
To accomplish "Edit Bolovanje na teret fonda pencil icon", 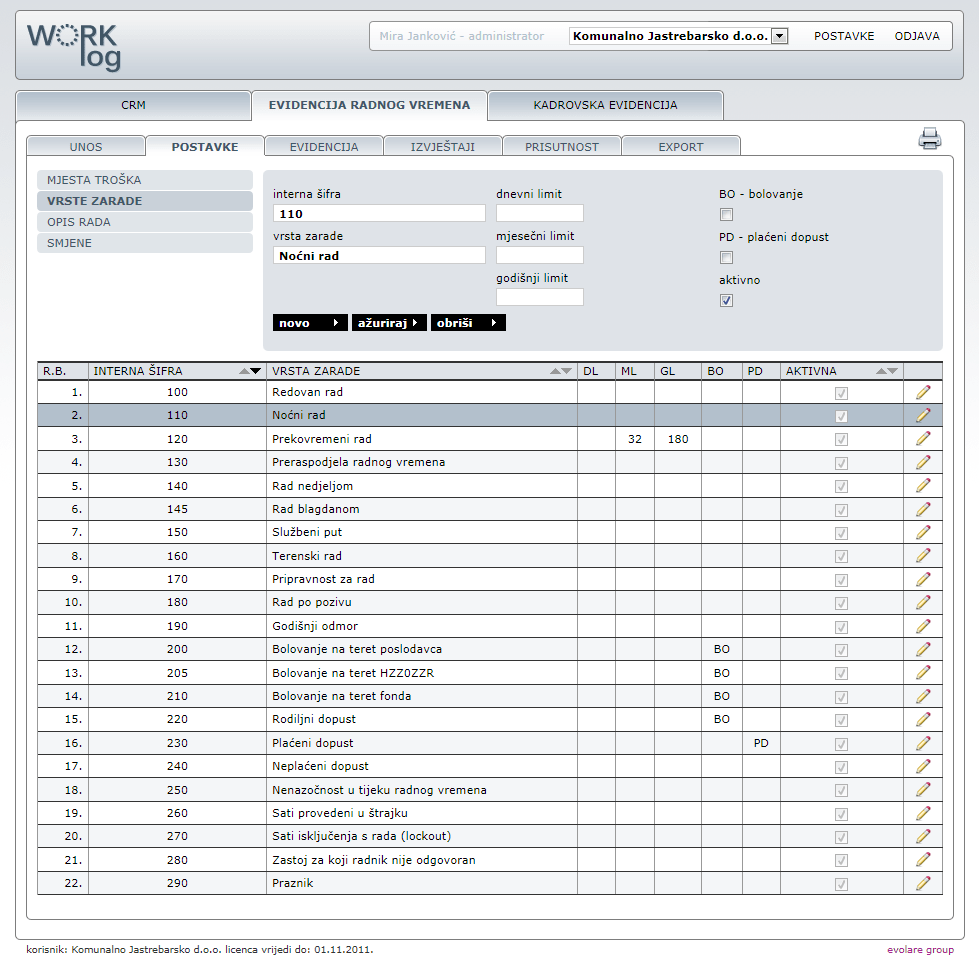I will 923,696.
